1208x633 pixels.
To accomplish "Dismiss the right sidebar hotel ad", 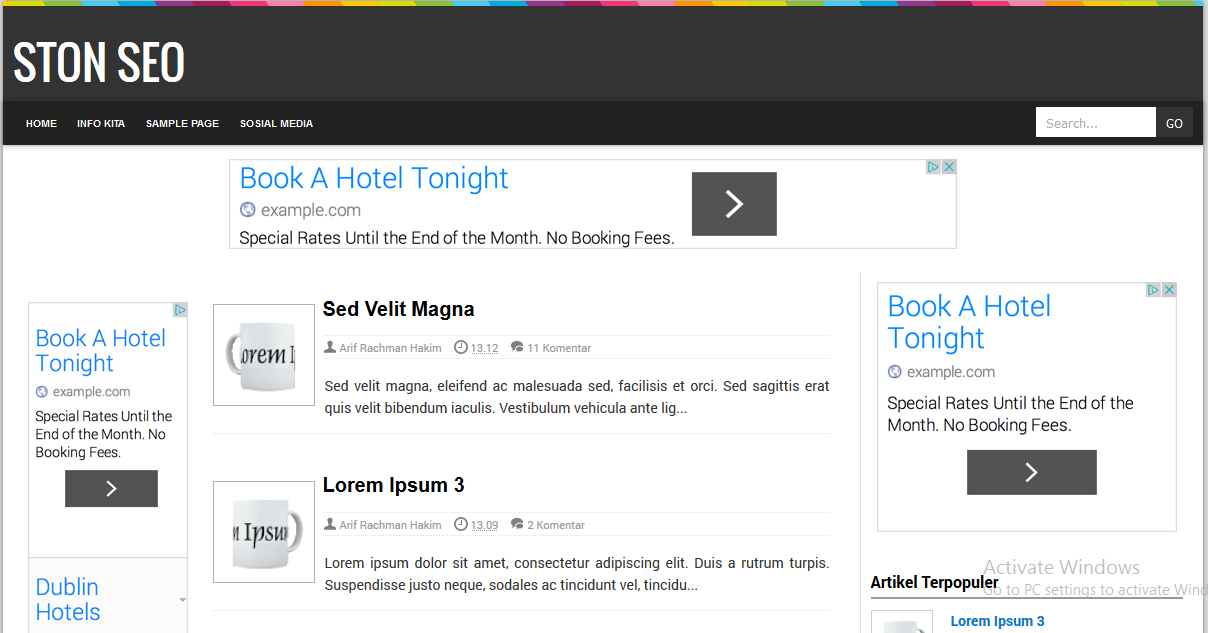I will pyautogui.click(x=1168, y=290).
